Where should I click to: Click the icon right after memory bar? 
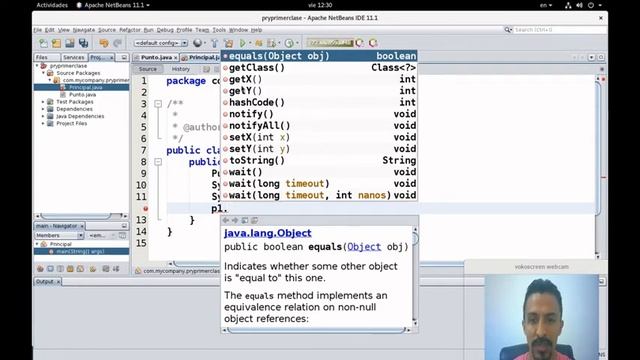coord(360,43)
